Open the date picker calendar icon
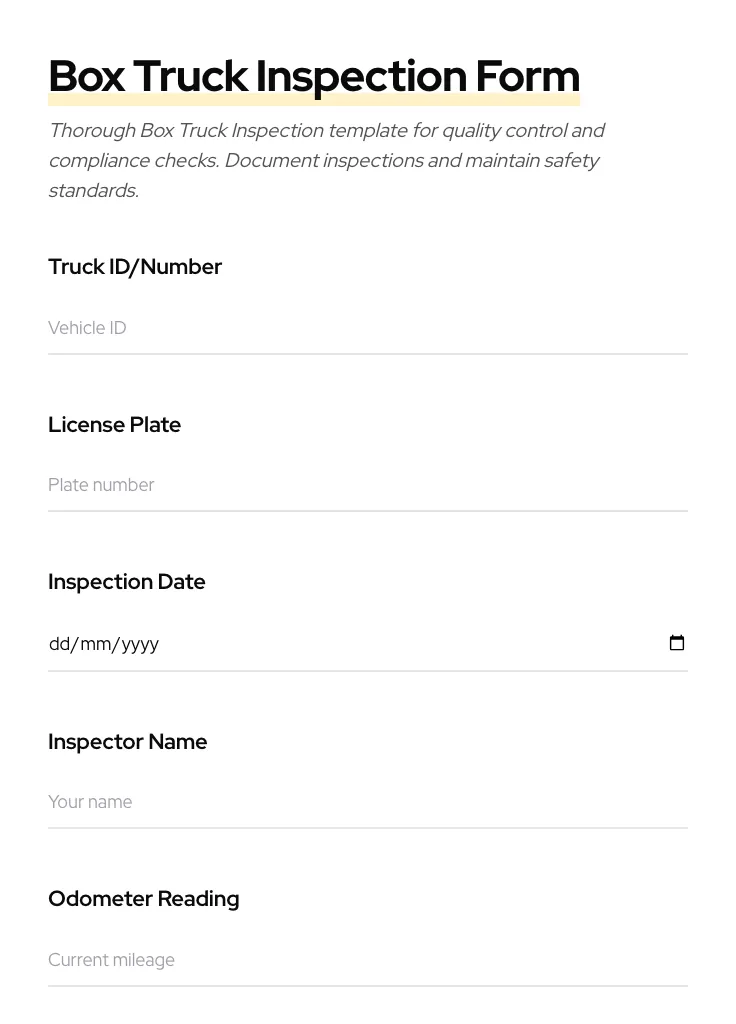This screenshot has height=1024, width=736. (677, 643)
